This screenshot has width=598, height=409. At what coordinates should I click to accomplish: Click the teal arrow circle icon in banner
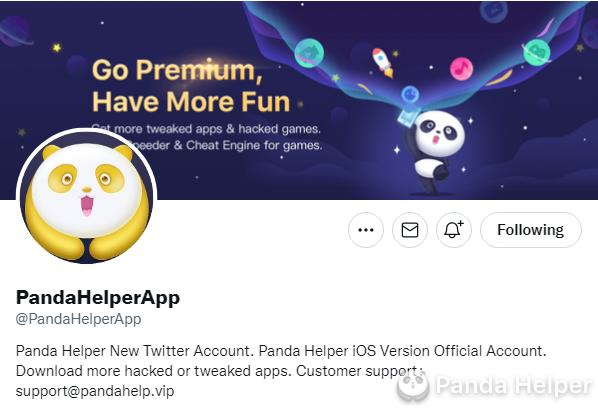pyautogui.click(x=309, y=53)
